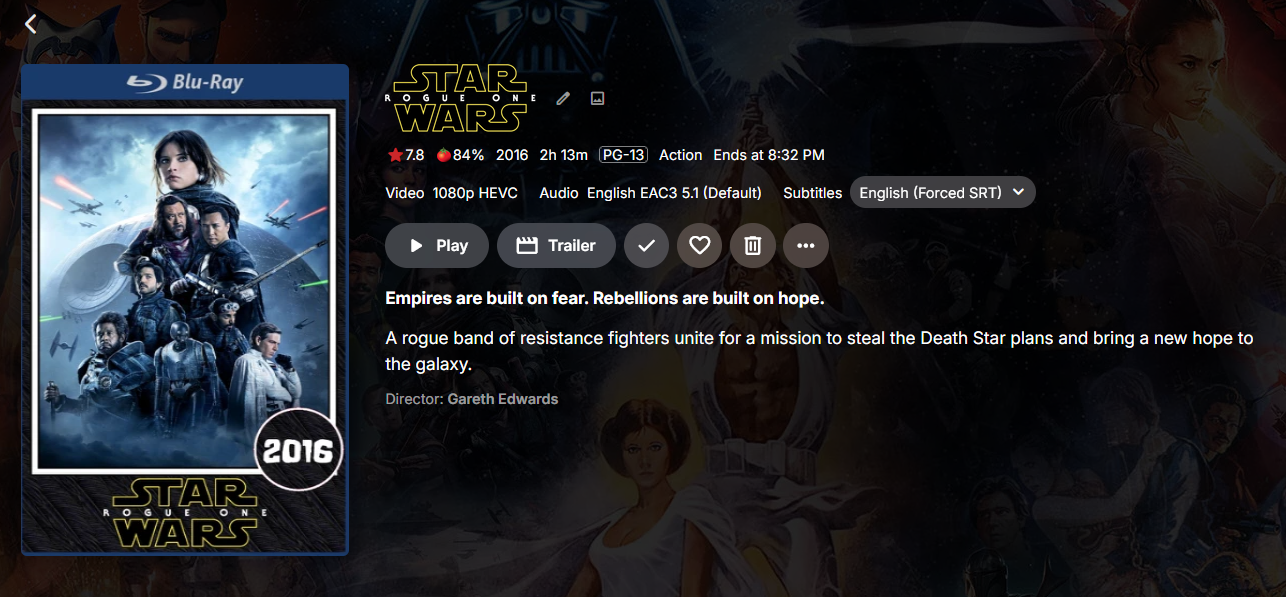Image resolution: width=1286 pixels, height=597 pixels.
Task: Click the star 7.8 community rating
Action: [406, 155]
